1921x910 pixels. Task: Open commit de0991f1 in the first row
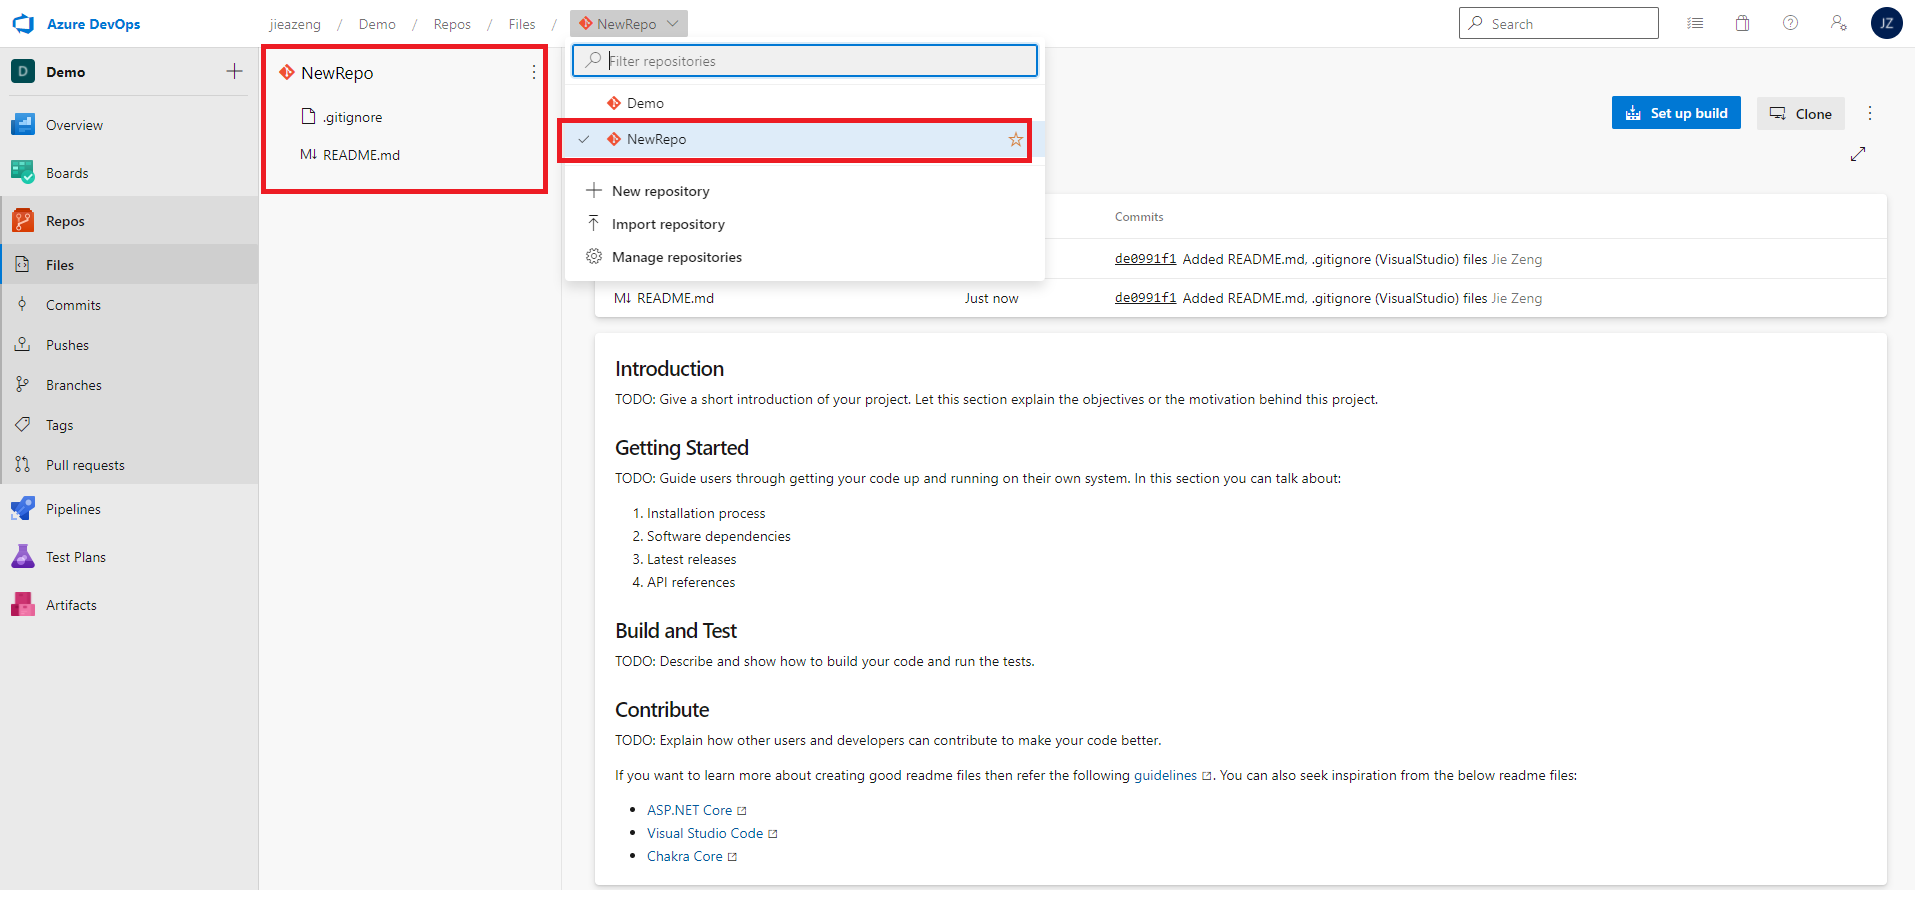[1146, 259]
